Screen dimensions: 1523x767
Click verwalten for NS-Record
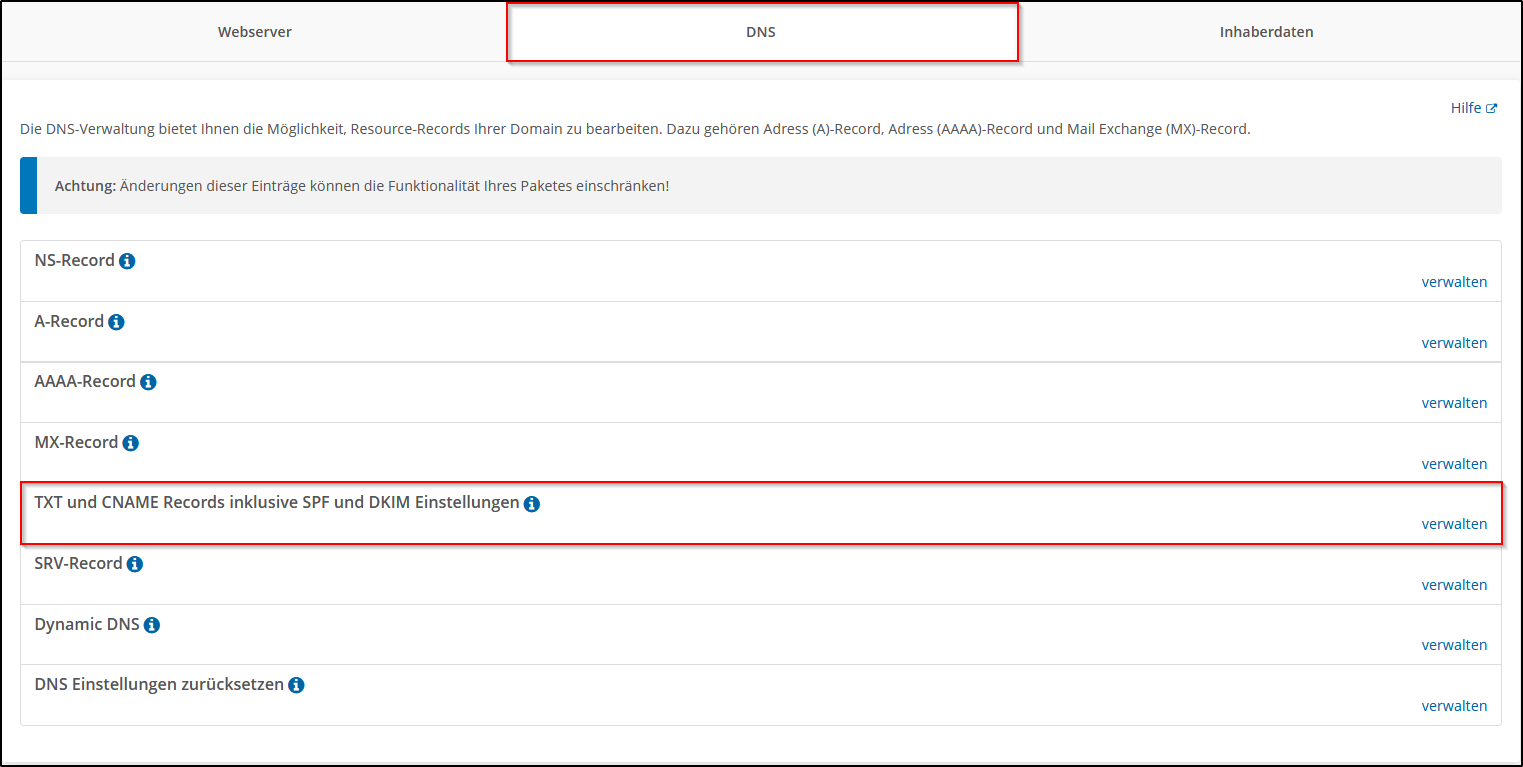pyautogui.click(x=1454, y=282)
